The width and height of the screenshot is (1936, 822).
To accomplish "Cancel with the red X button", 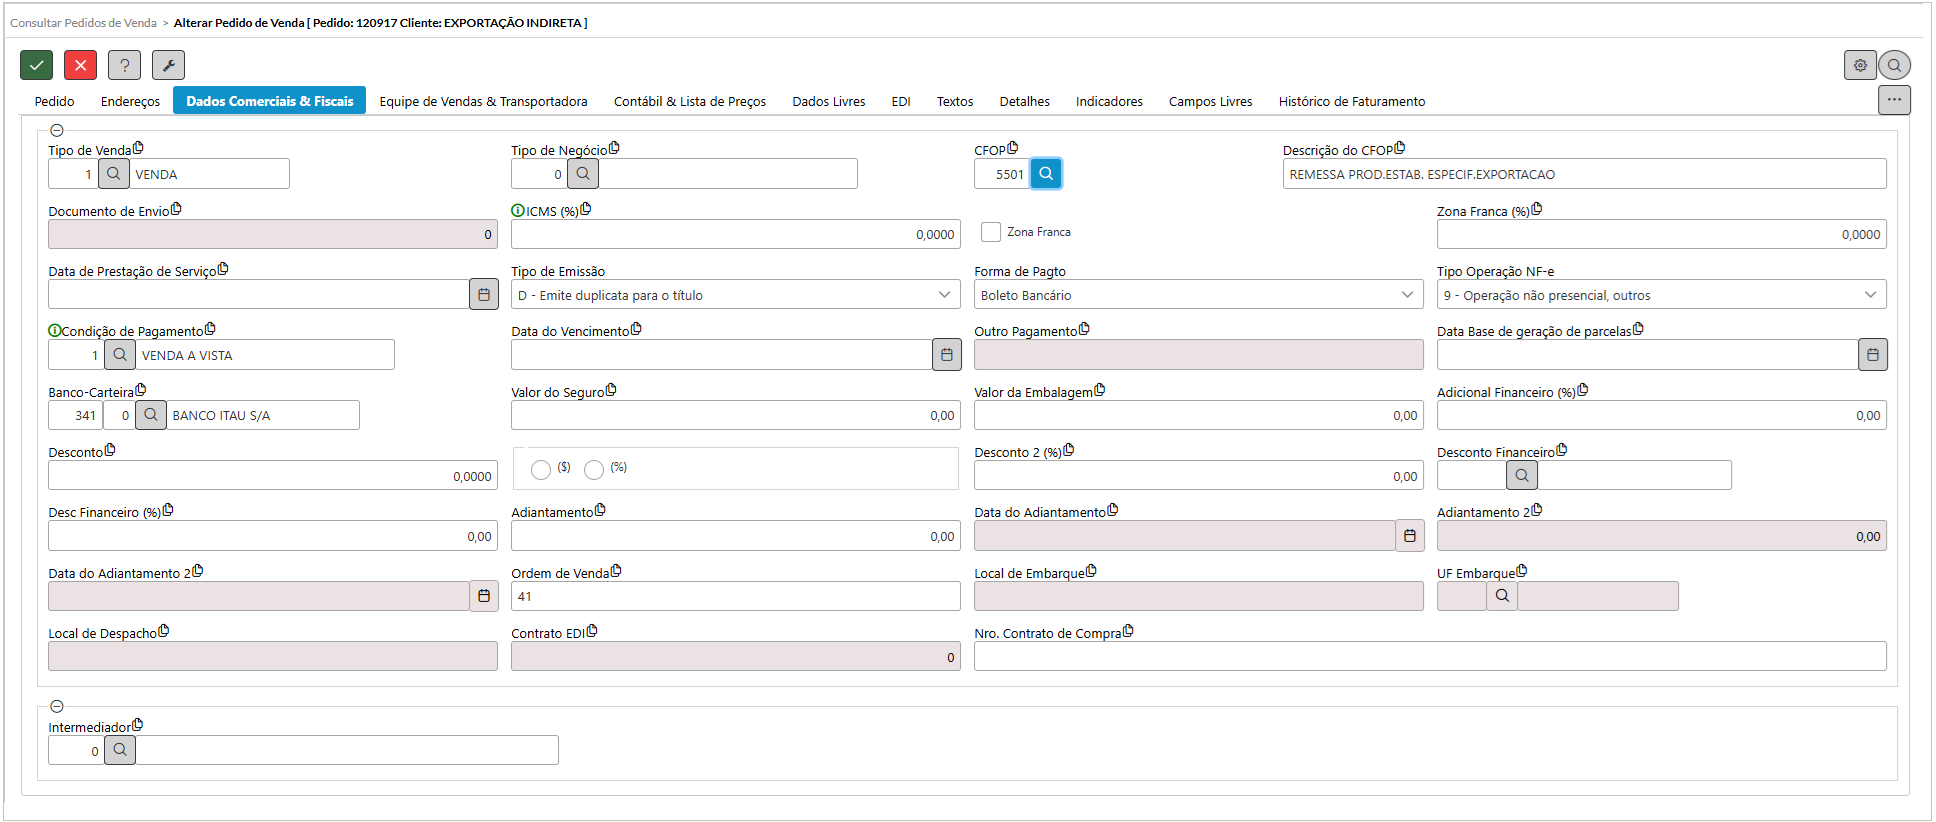I will click(81, 65).
